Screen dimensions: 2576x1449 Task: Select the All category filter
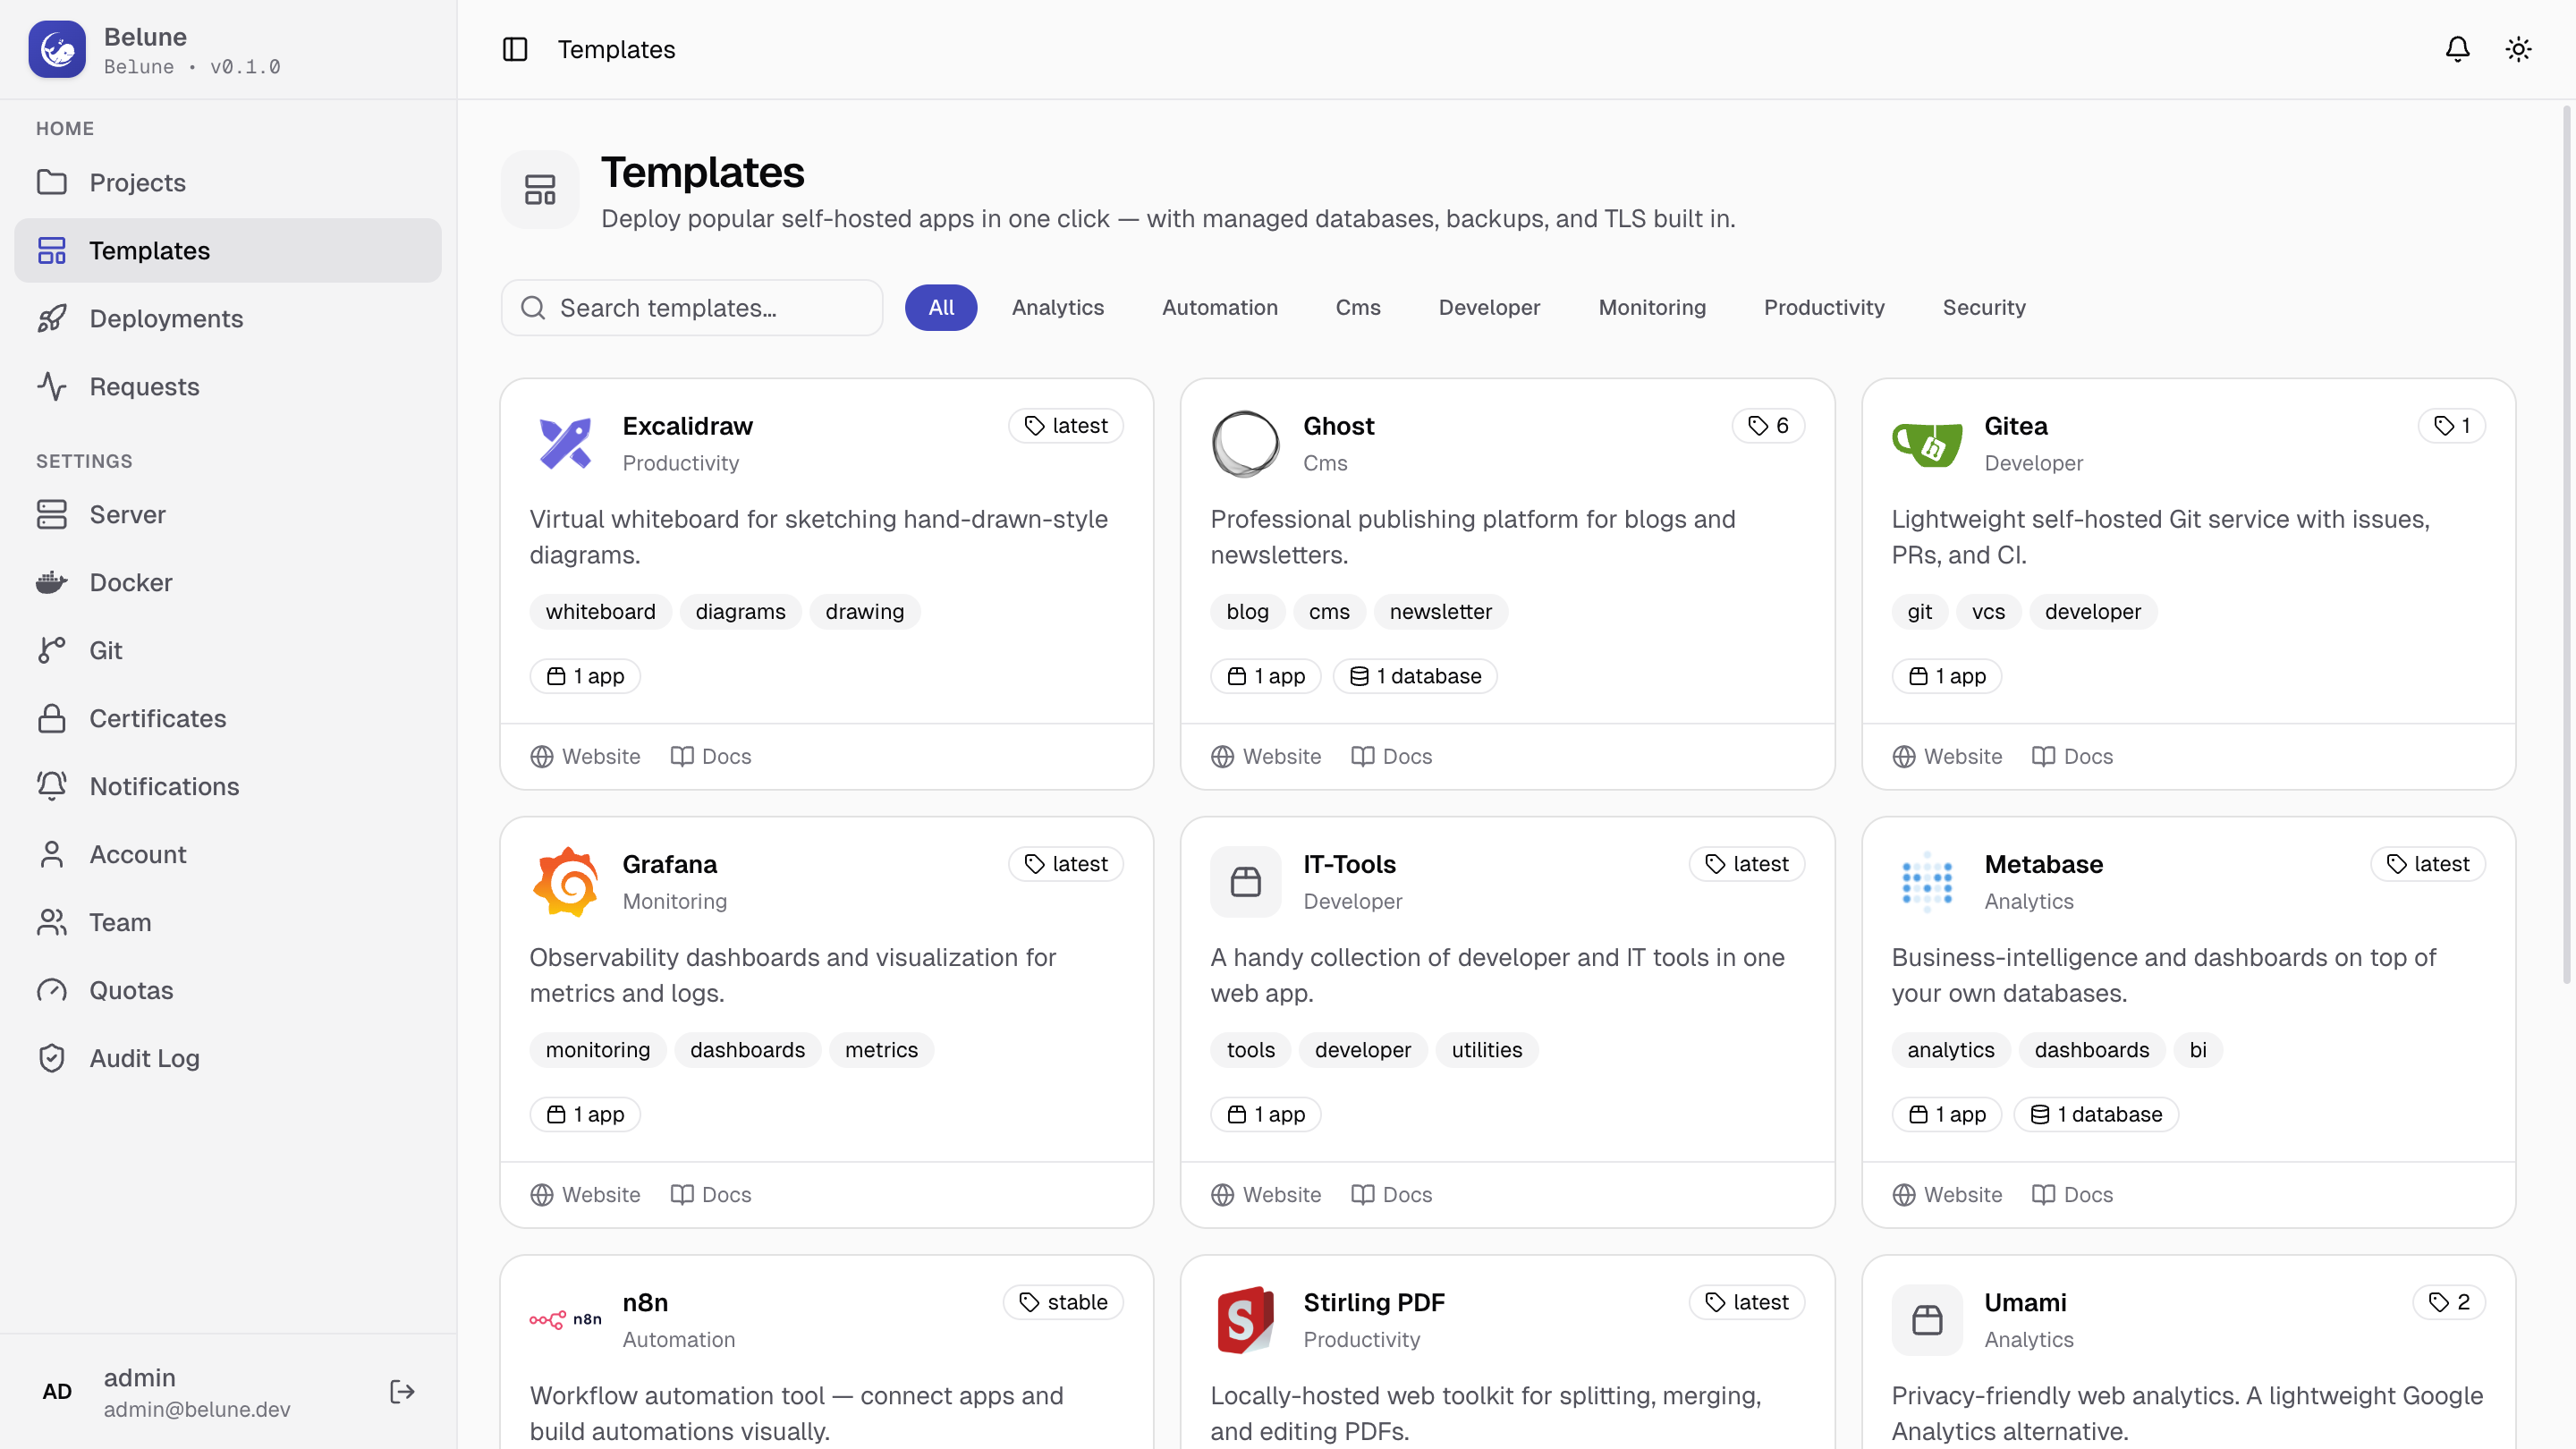941,307
